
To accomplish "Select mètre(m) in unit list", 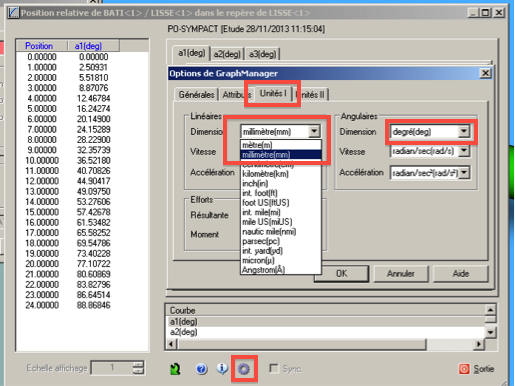I will tap(281, 145).
